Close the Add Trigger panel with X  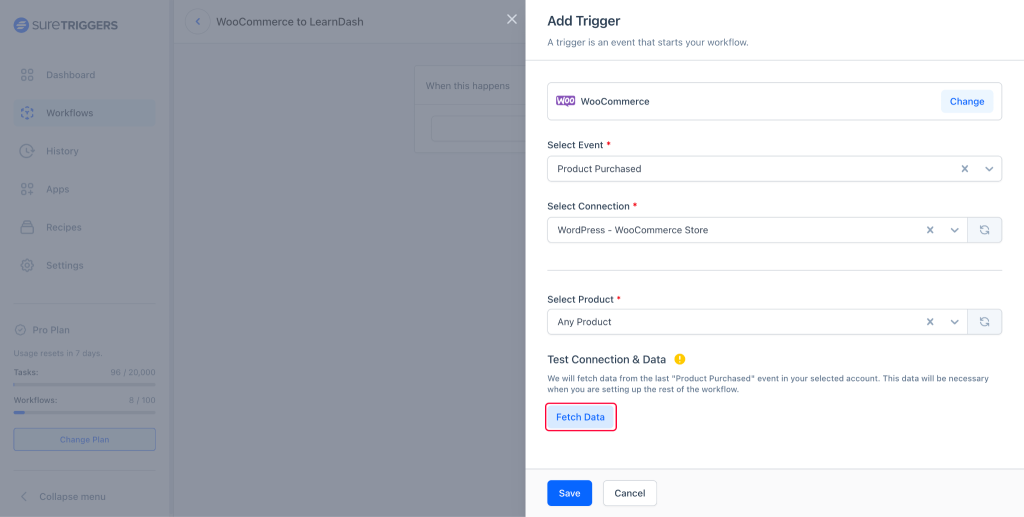[512, 19]
